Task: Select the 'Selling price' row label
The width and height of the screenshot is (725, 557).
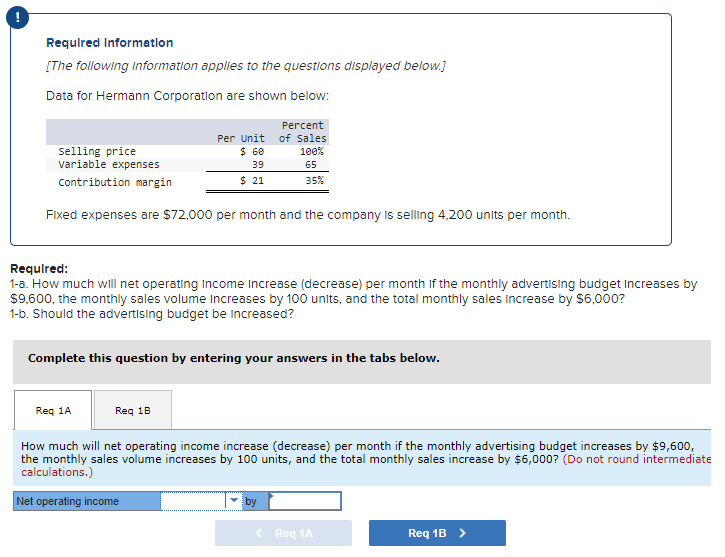Action: (97, 151)
